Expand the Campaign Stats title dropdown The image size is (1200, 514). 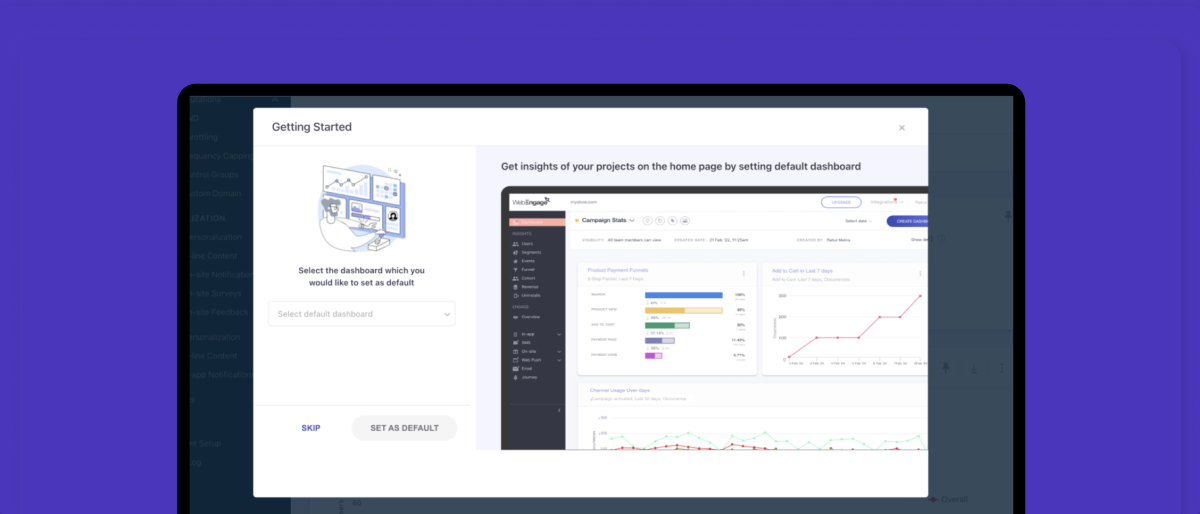(632, 220)
